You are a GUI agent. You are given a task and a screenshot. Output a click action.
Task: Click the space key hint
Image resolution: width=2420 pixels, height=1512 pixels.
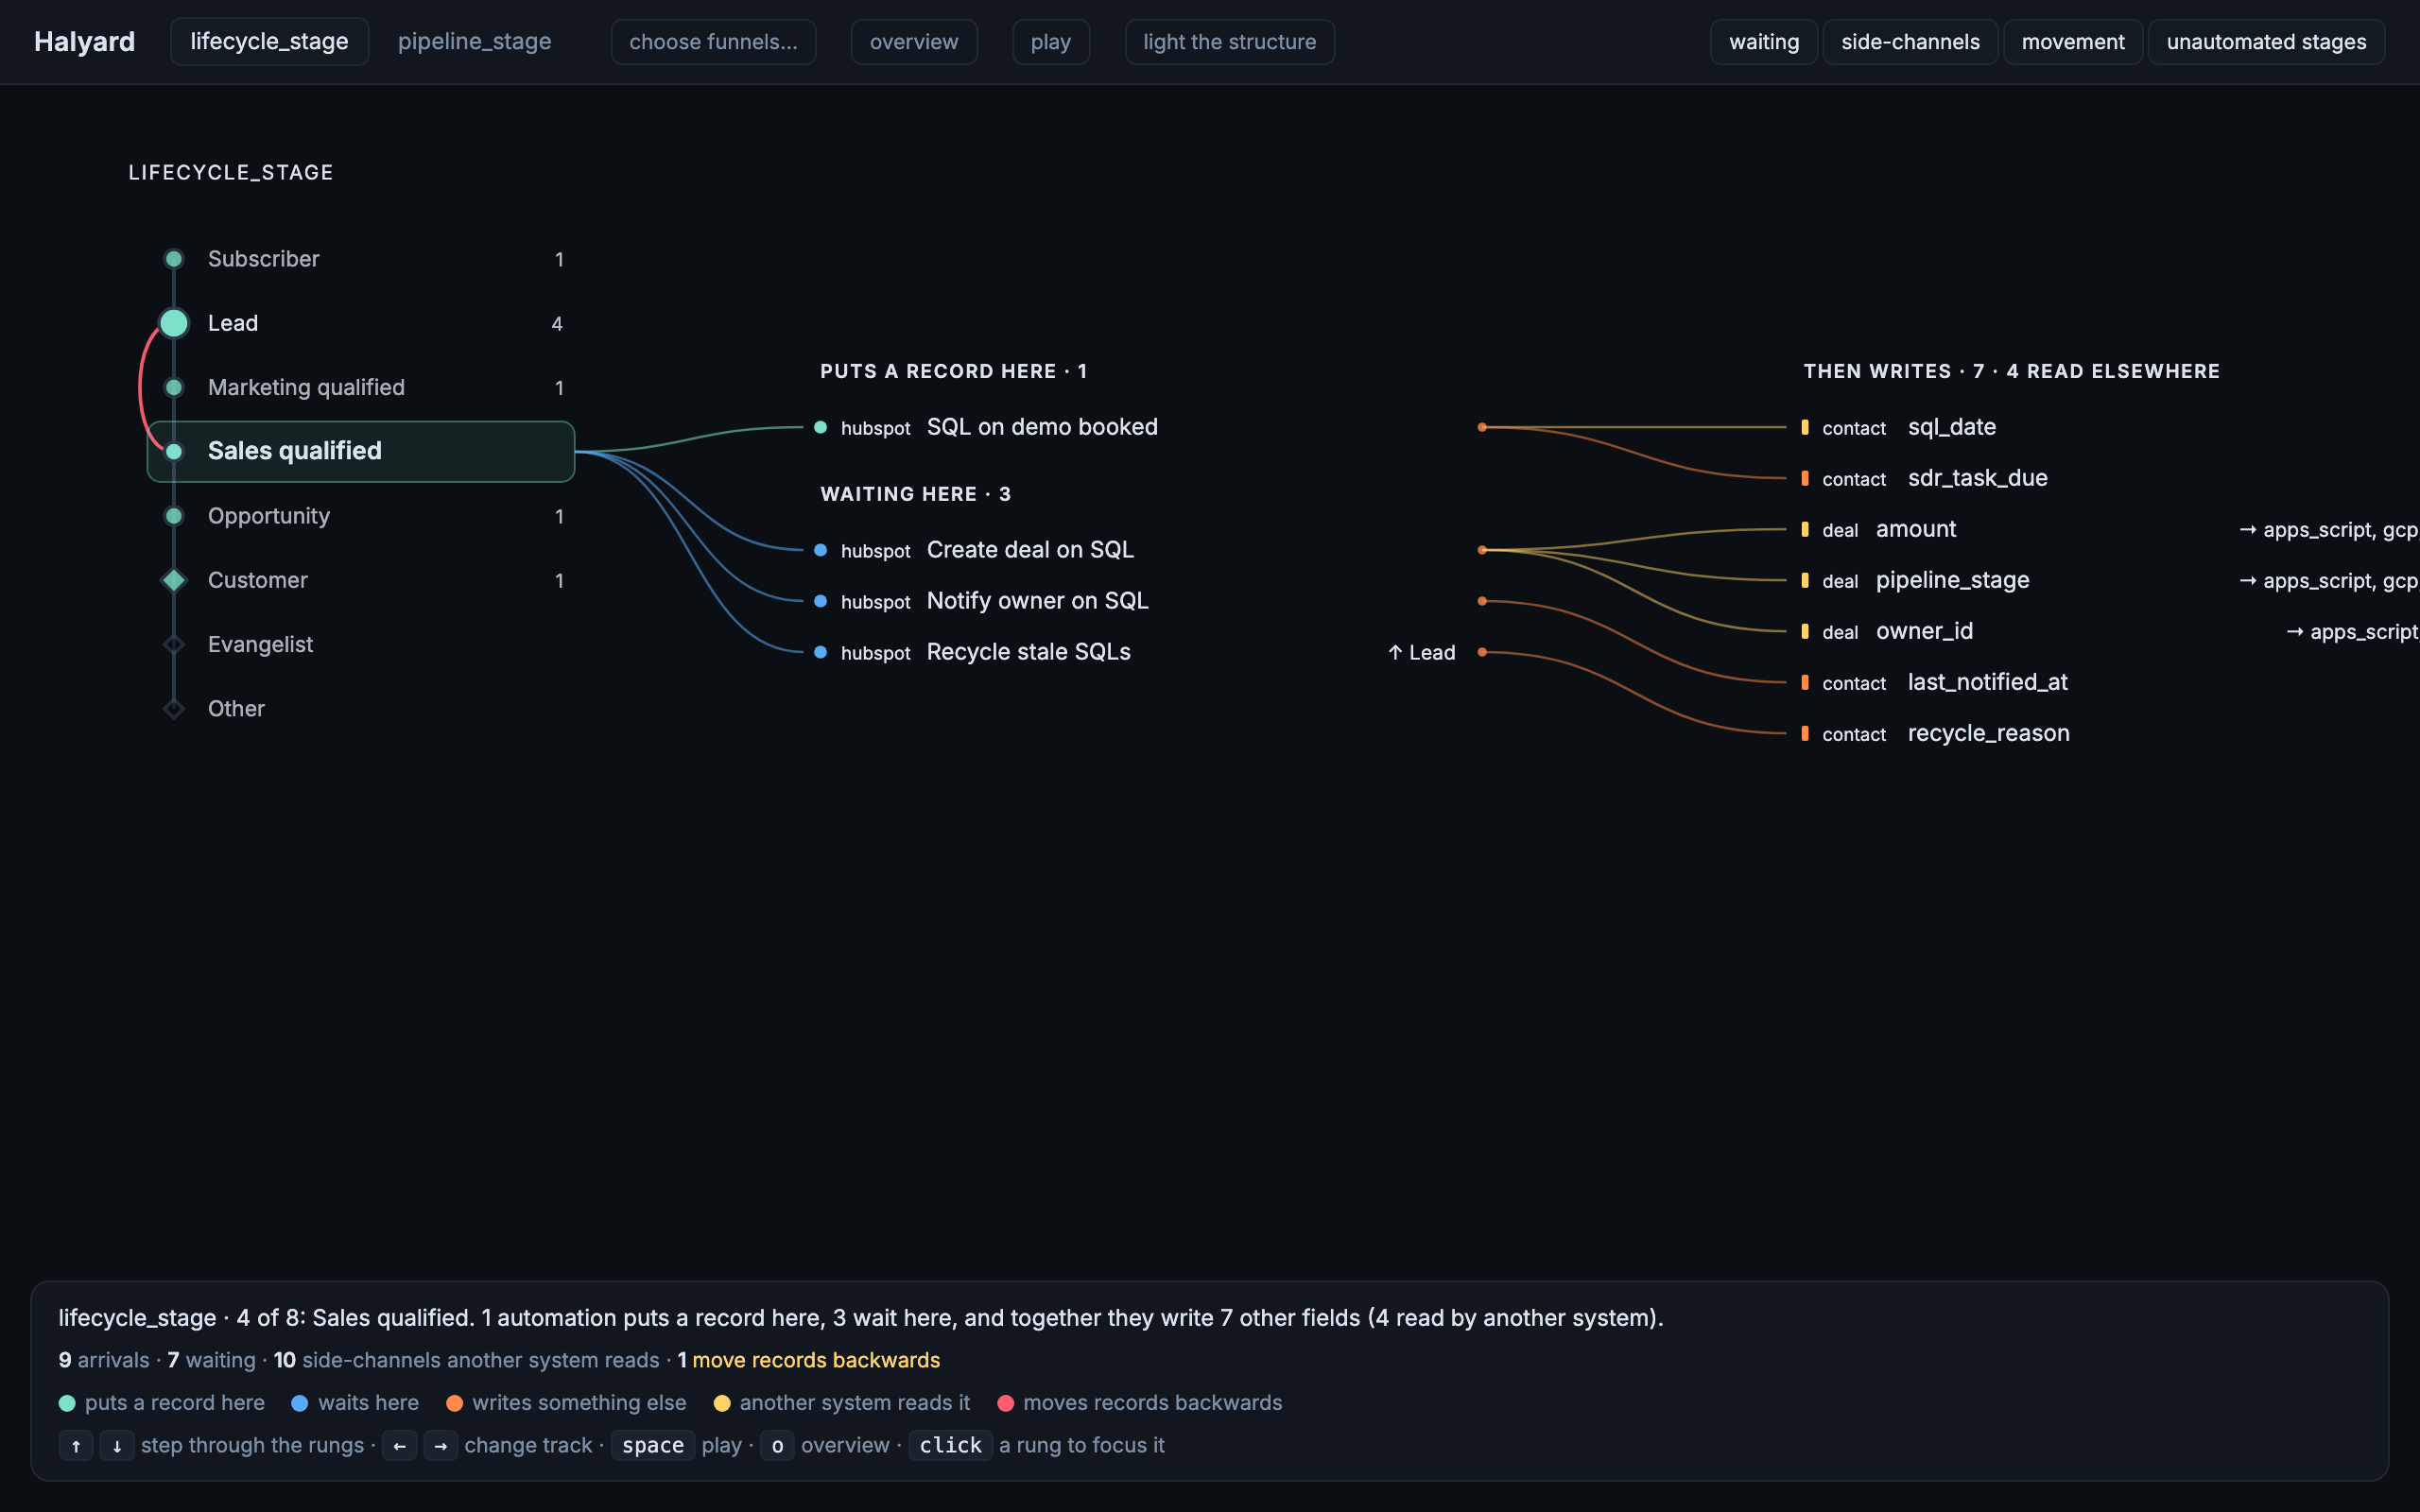tap(653, 1445)
